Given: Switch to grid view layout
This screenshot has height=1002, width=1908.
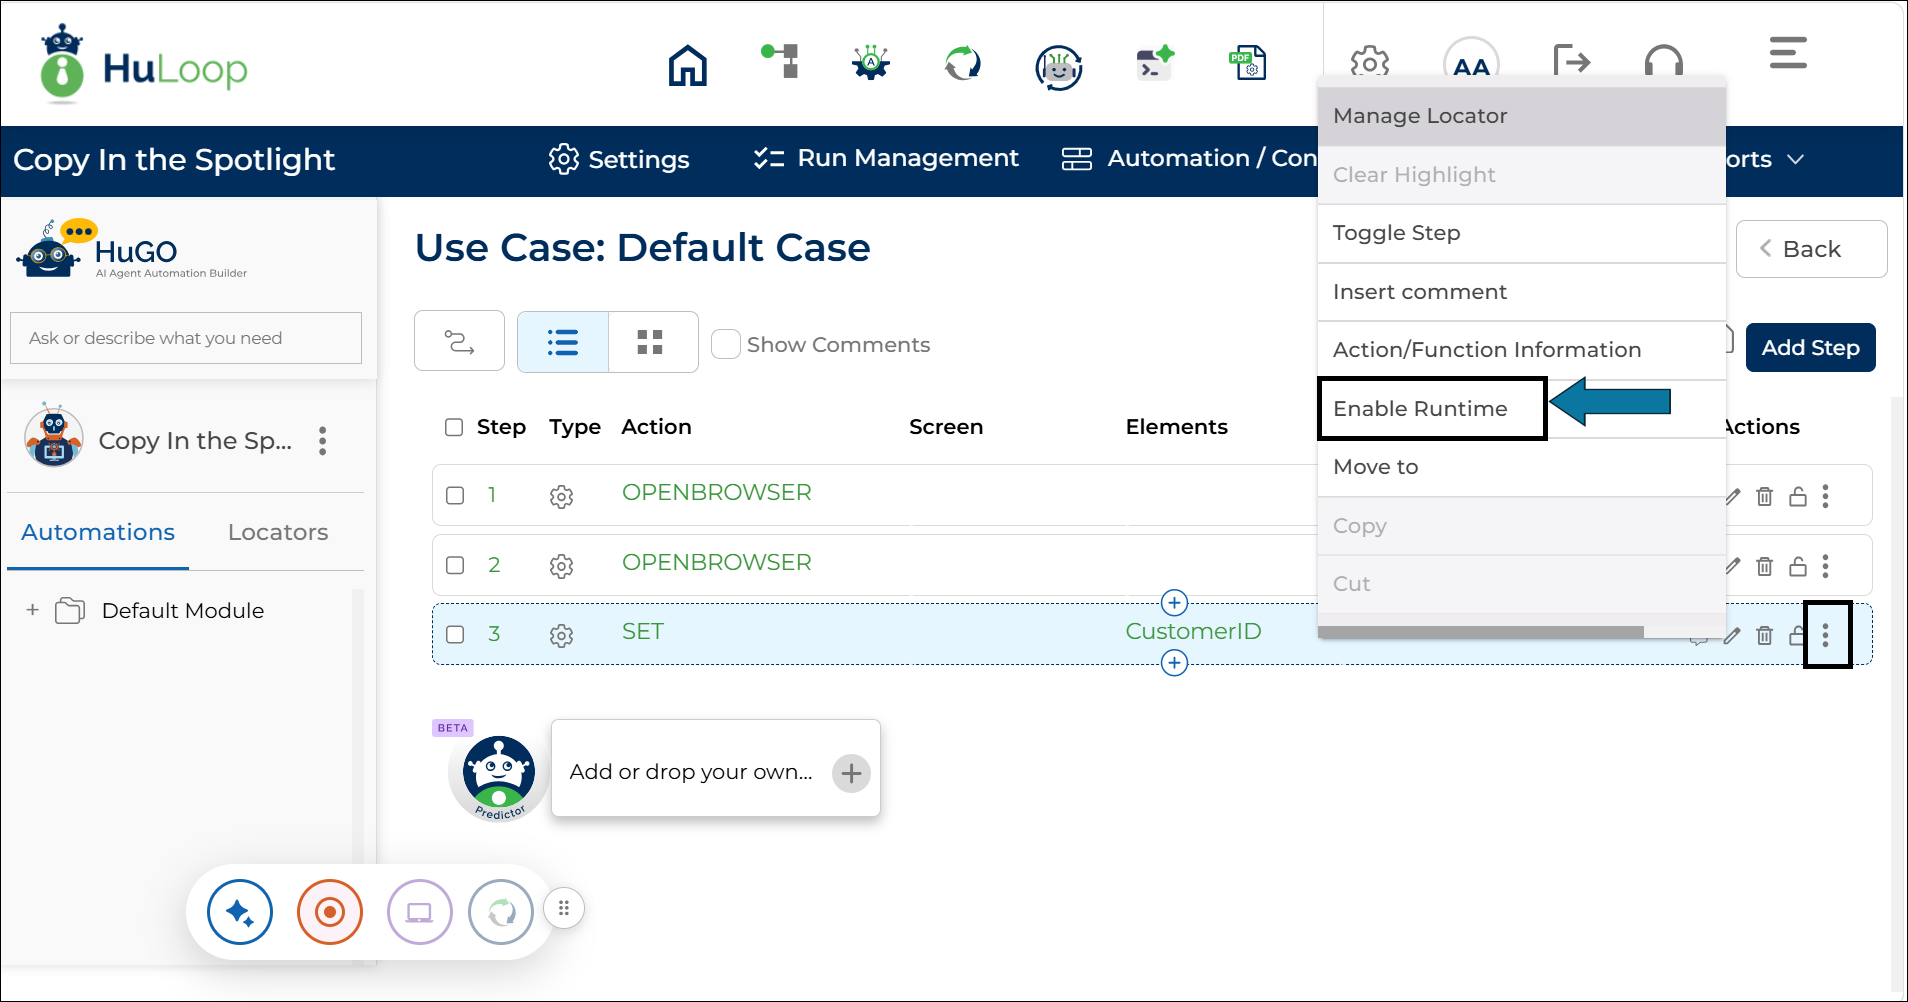Looking at the screenshot, I should (651, 342).
